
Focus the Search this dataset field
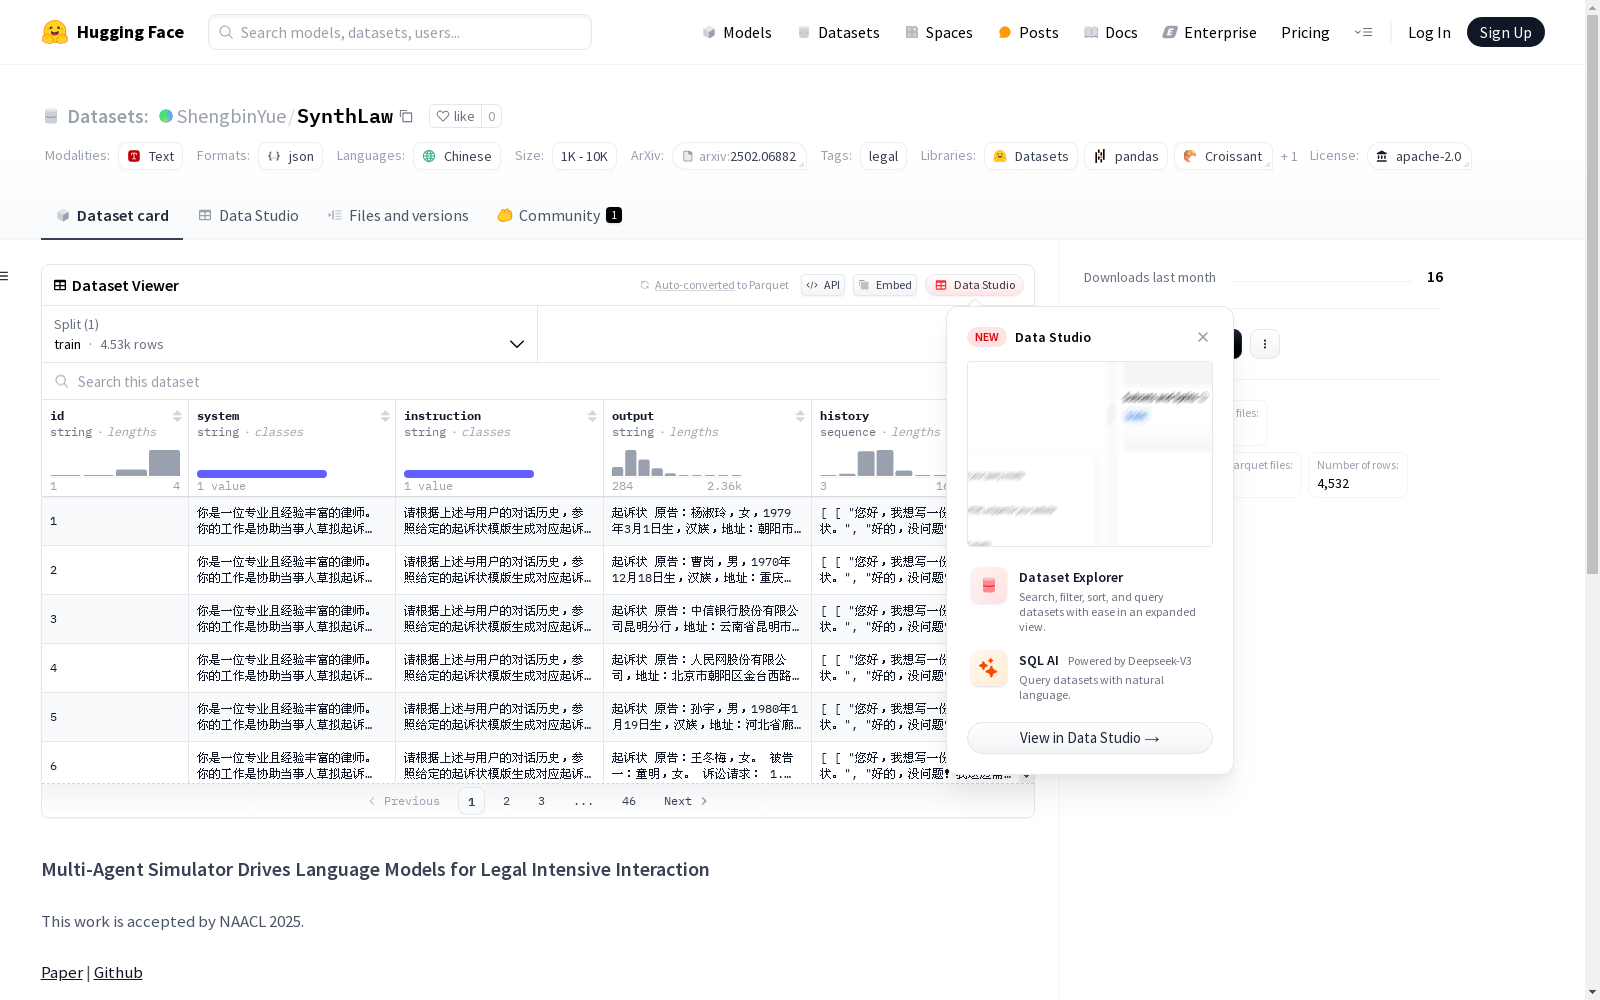click(x=495, y=382)
